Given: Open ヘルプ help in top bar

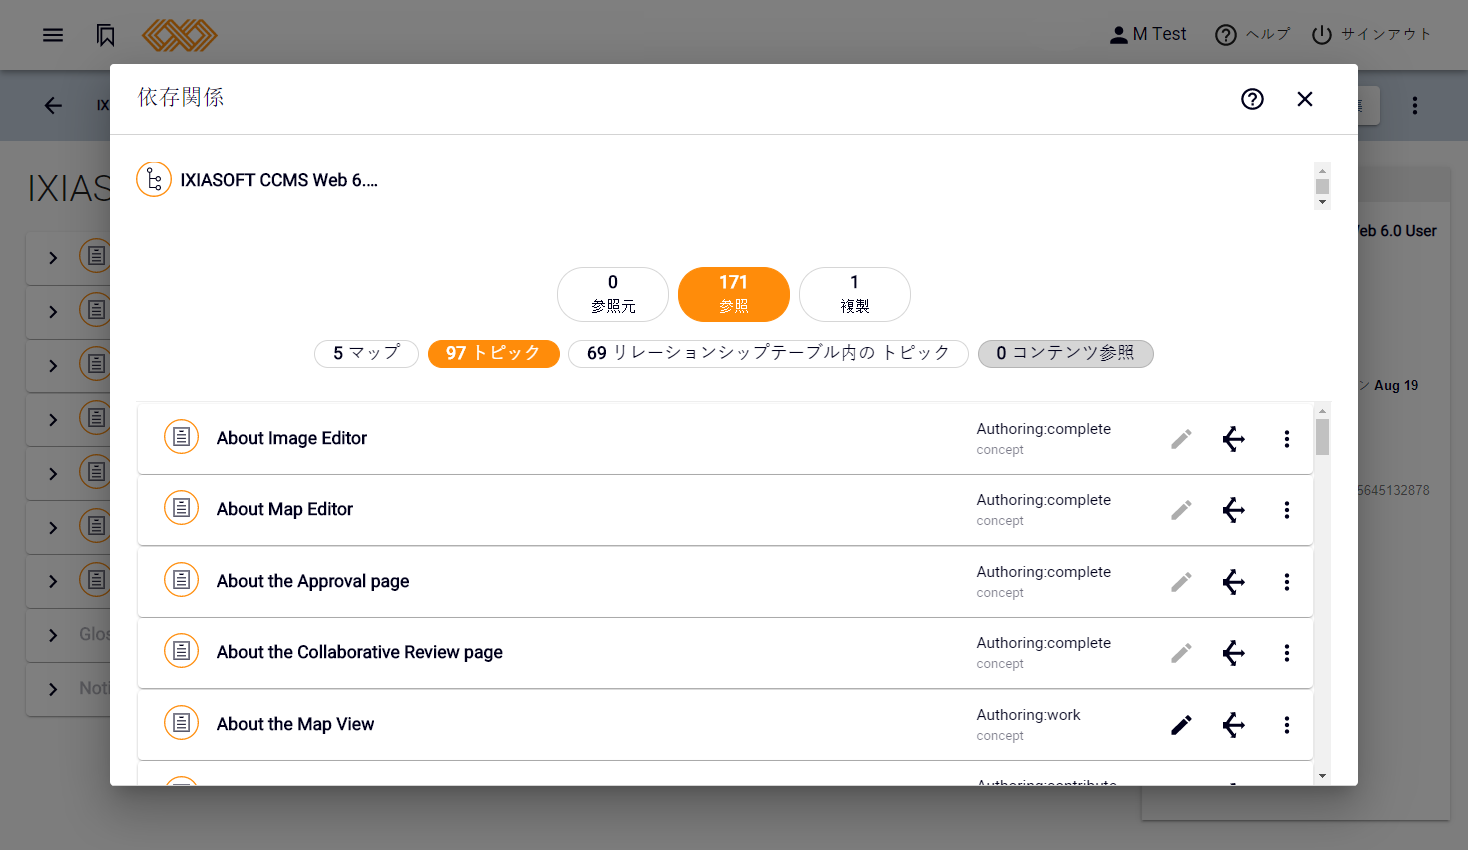Looking at the screenshot, I should point(1252,35).
